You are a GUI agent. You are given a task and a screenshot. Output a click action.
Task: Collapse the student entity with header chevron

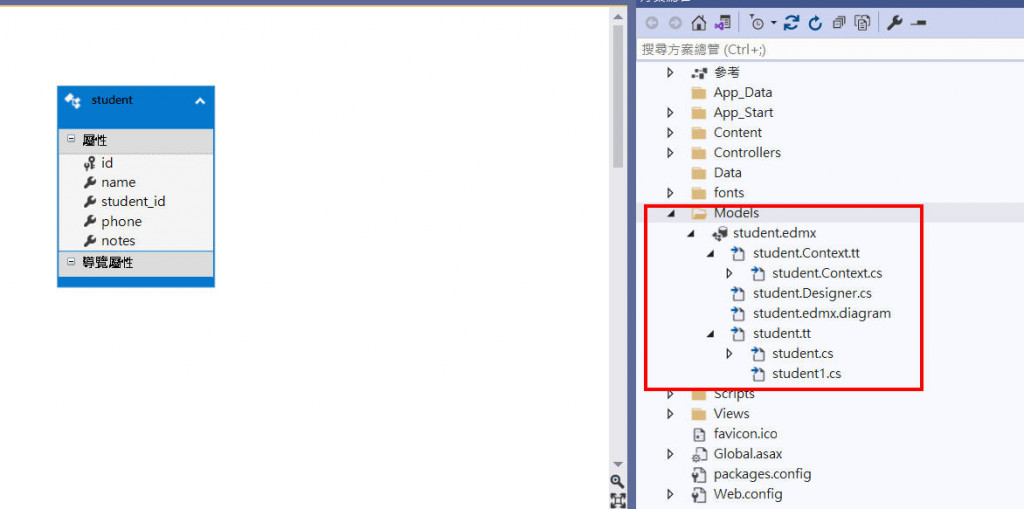click(200, 101)
